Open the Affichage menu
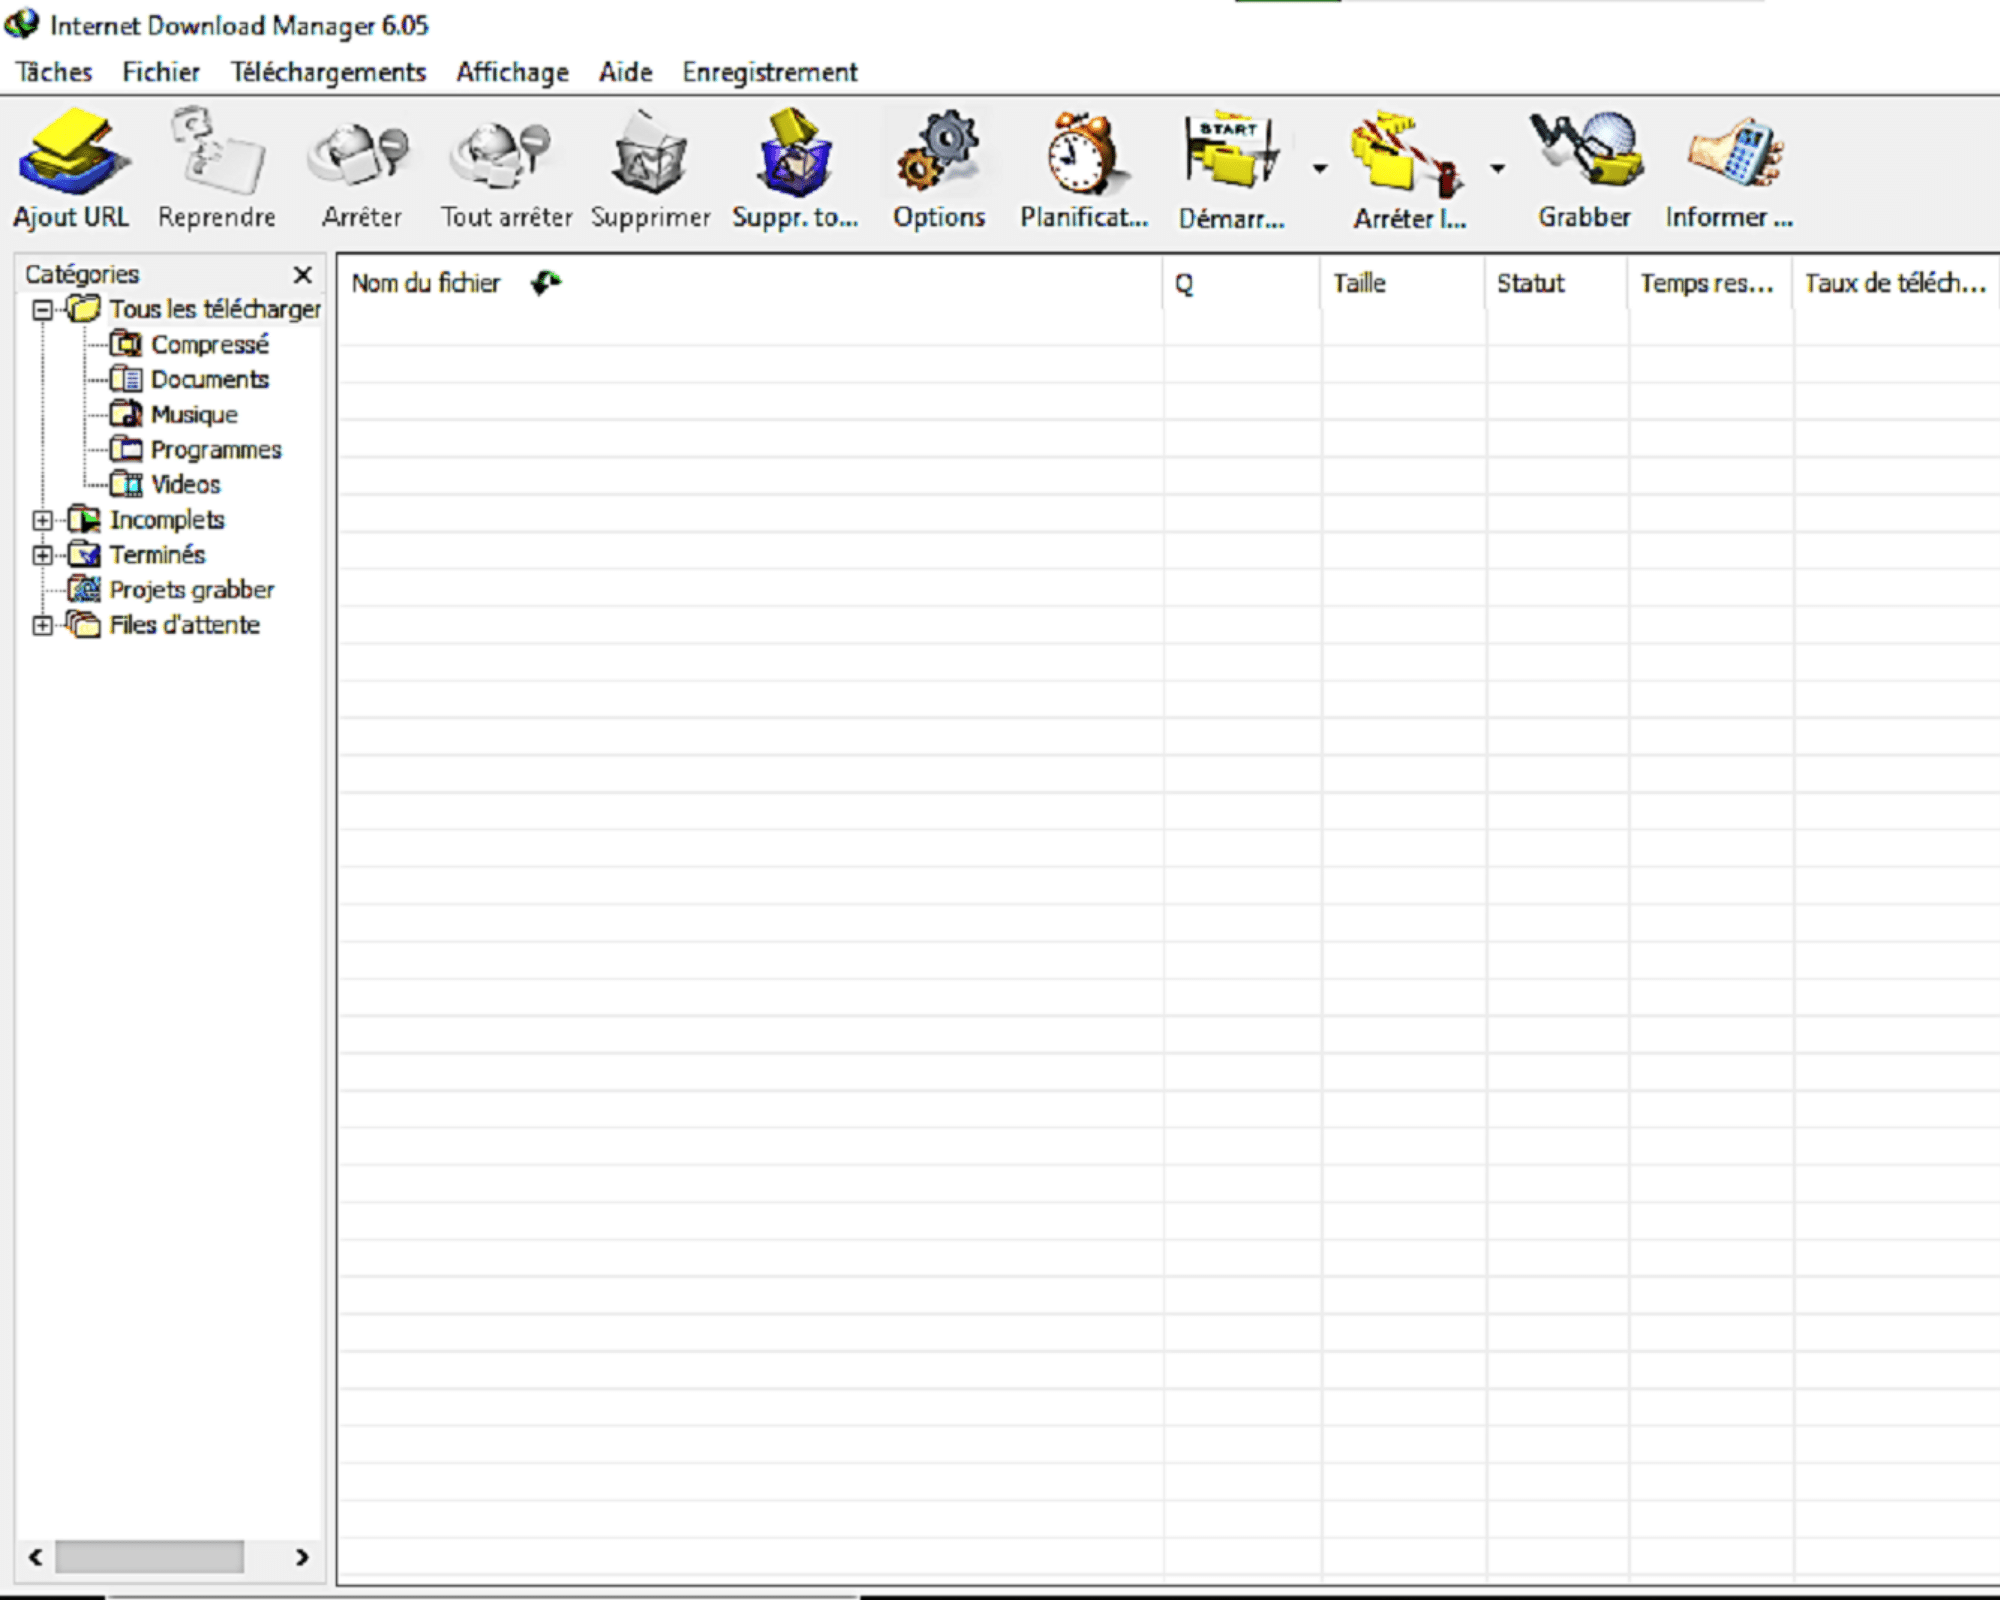 pyautogui.click(x=512, y=72)
